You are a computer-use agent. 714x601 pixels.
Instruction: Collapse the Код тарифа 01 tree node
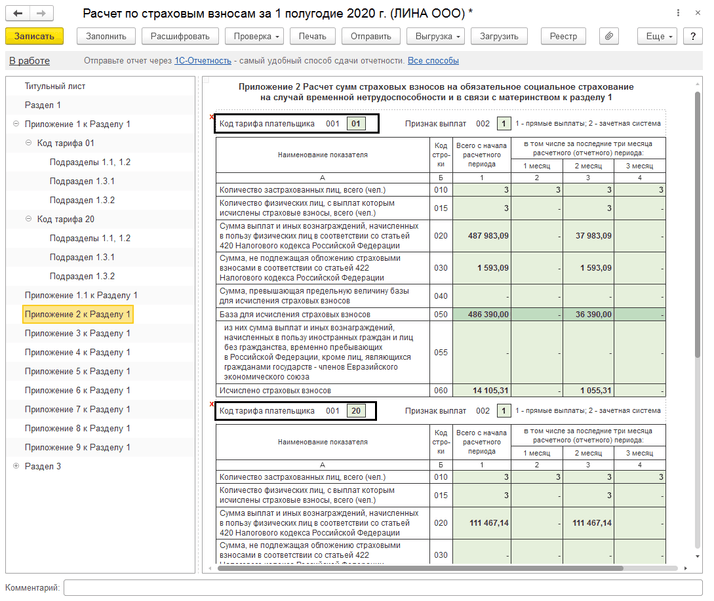[x=28, y=143]
